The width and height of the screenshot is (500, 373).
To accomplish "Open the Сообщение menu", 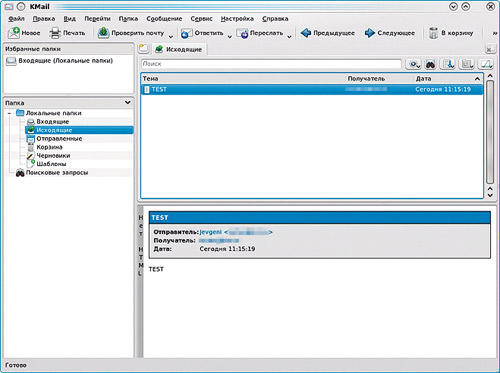I will tap(164, 19).
